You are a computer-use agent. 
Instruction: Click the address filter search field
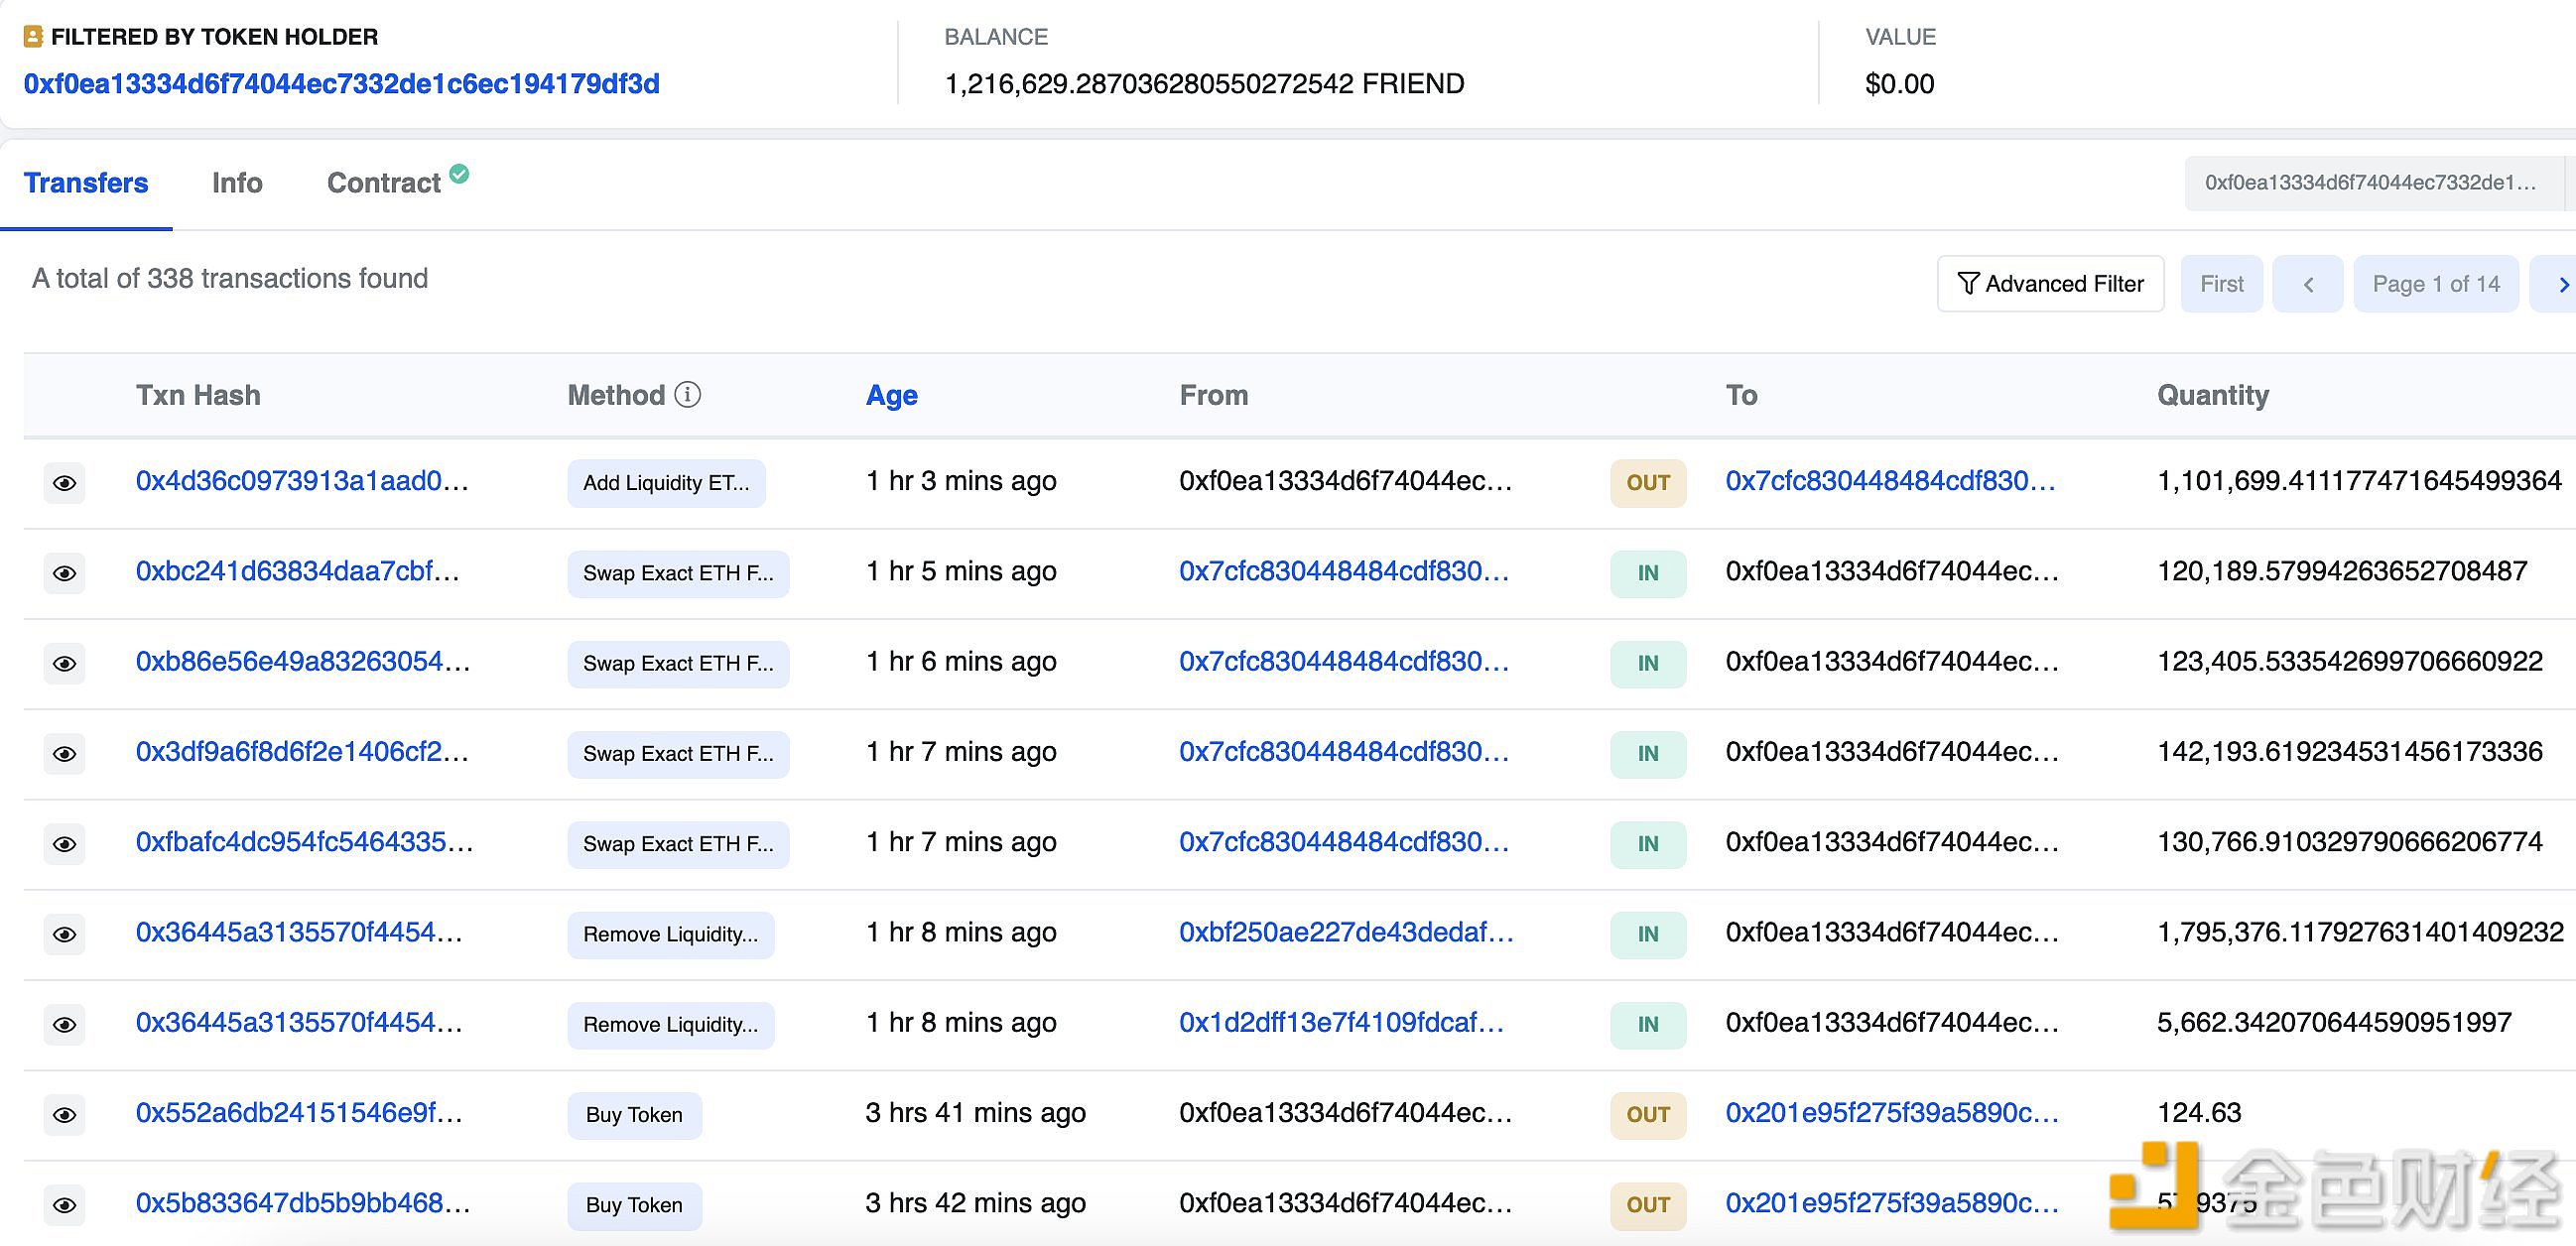click(2370, 183)
